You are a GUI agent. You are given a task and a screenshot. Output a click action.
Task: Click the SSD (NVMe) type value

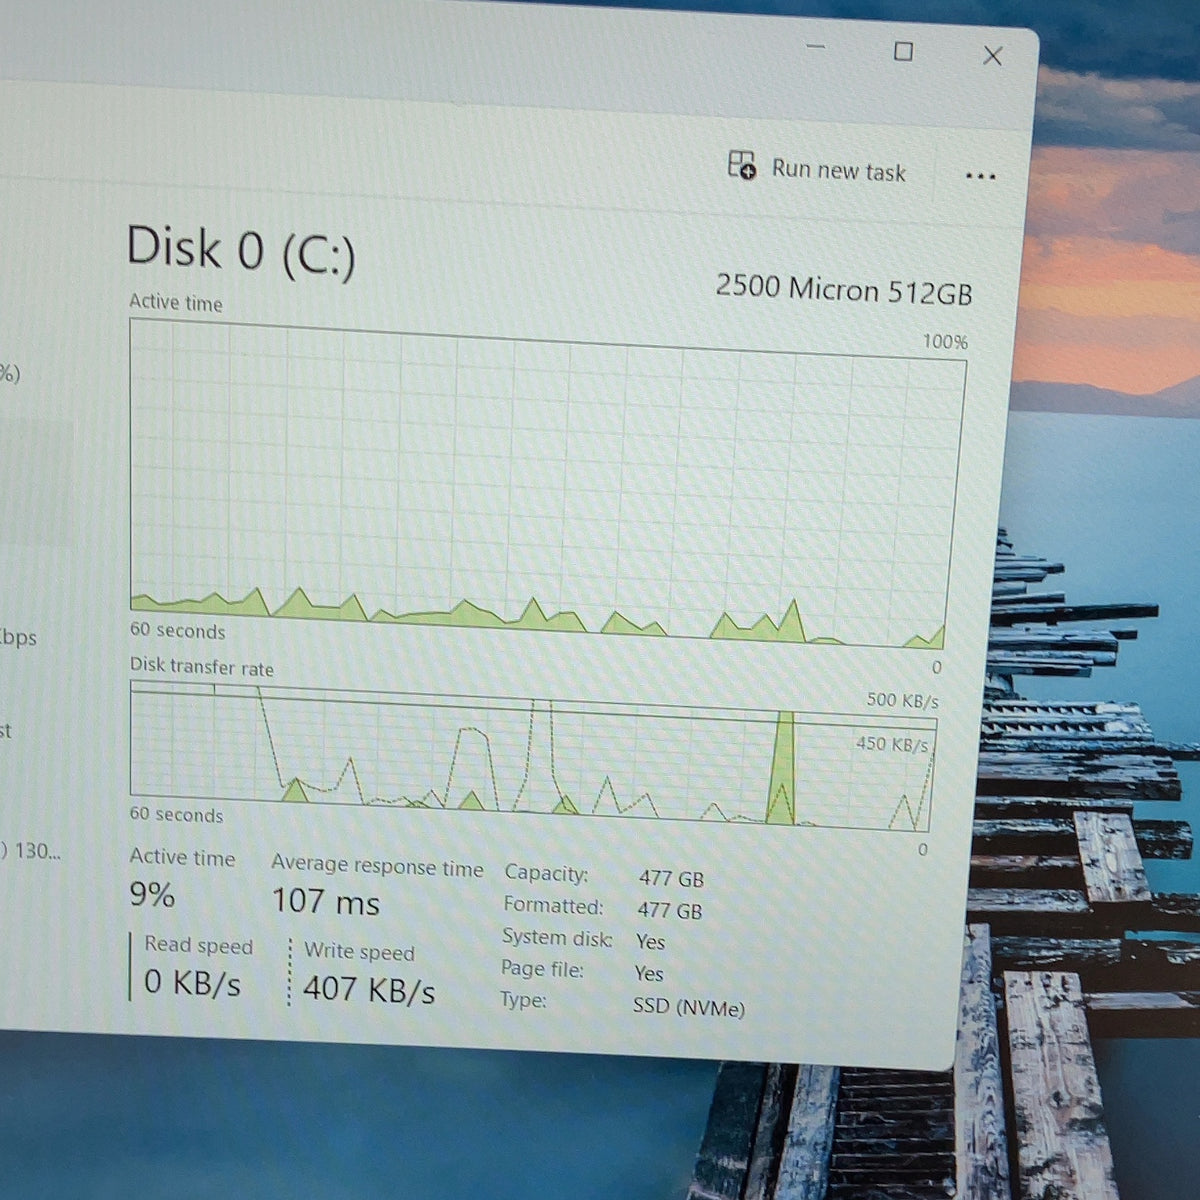tap(689, 1006)
